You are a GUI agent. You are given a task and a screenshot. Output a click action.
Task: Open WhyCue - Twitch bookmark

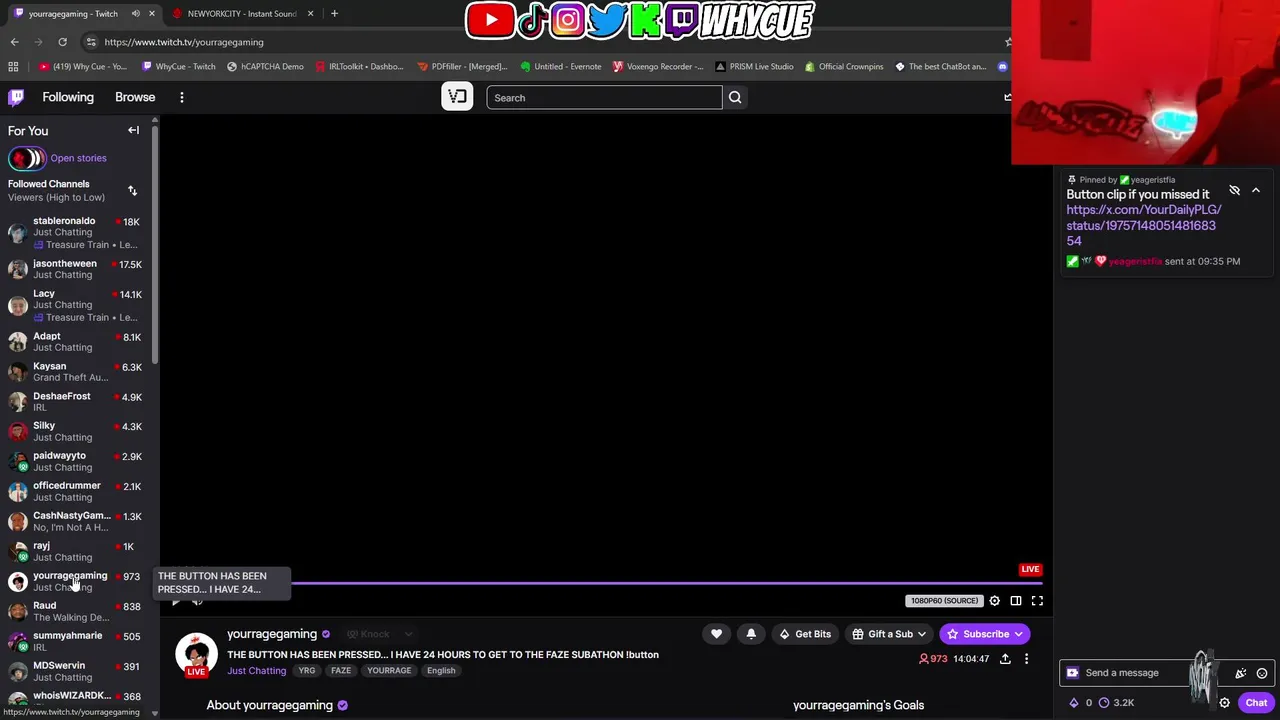click(x=178, y=67)
